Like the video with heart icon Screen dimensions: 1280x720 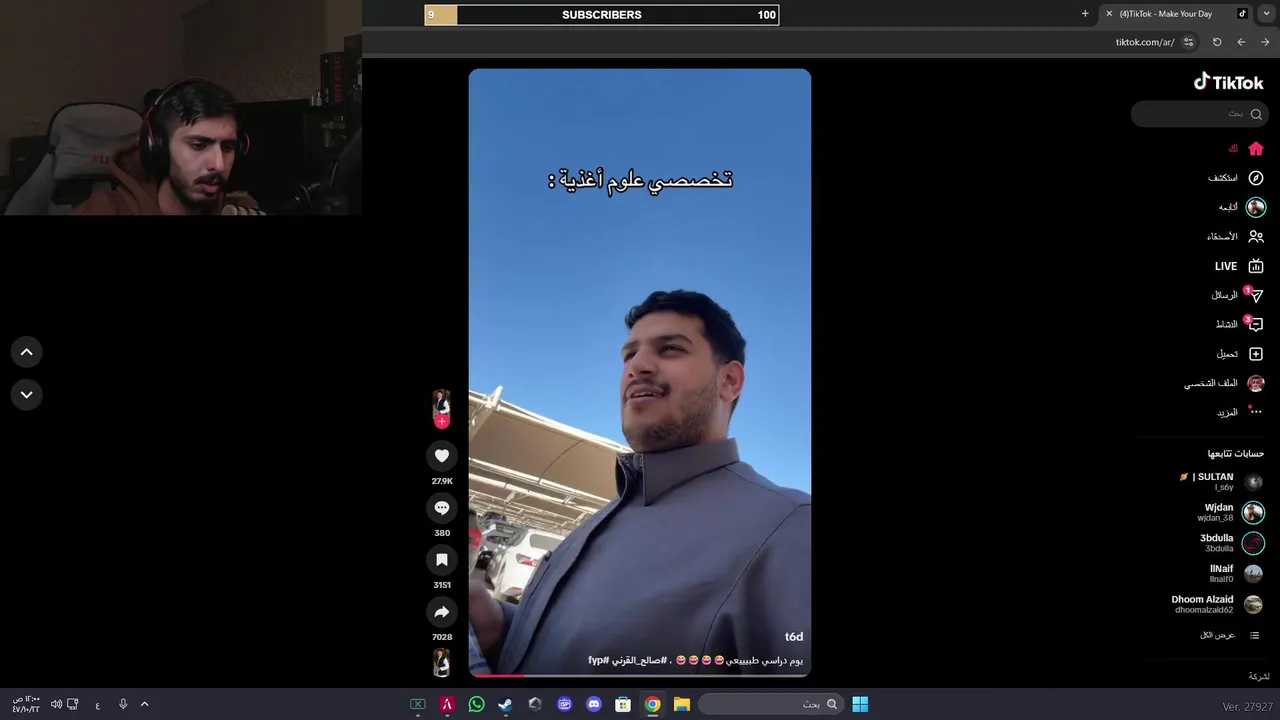(441, 456)
